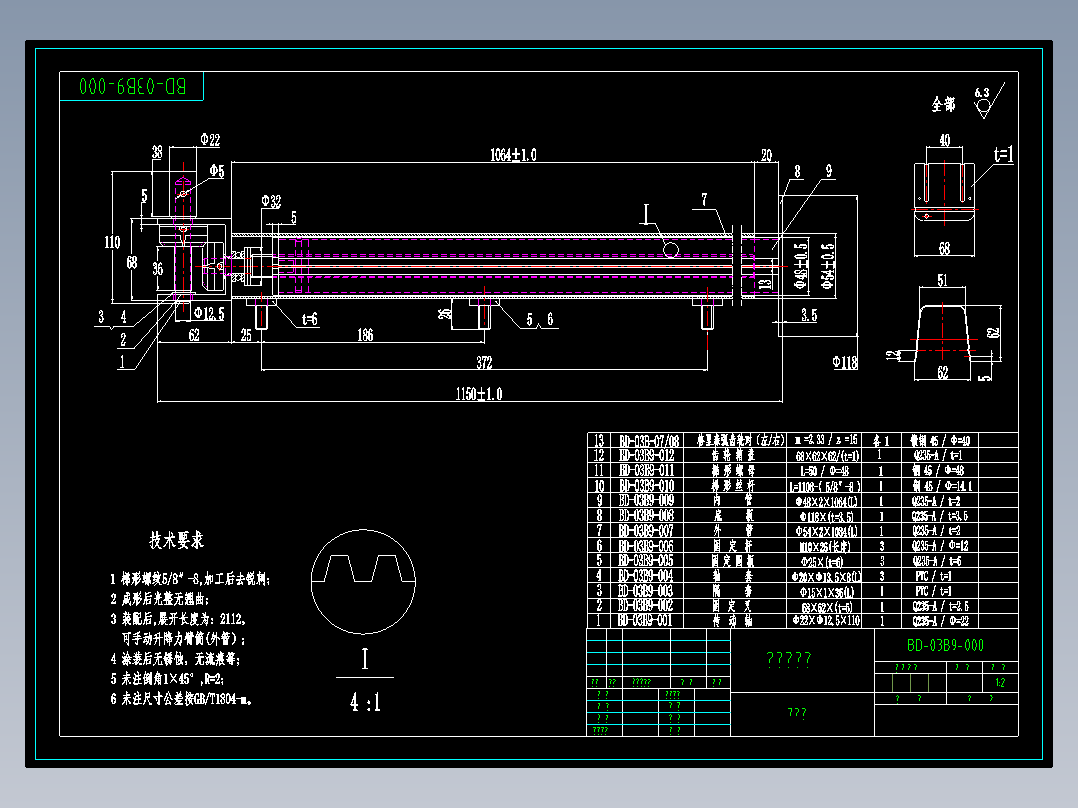Screen dimensions: 1078x808
Task: Select the 1150±1.0 overall length dimension
Action: click(x=478, y=394)
